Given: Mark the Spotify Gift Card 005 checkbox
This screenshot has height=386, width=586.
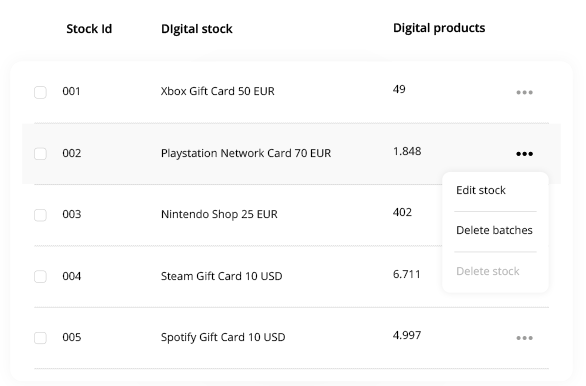Looking at the screenshot, I should pos(40,338).
